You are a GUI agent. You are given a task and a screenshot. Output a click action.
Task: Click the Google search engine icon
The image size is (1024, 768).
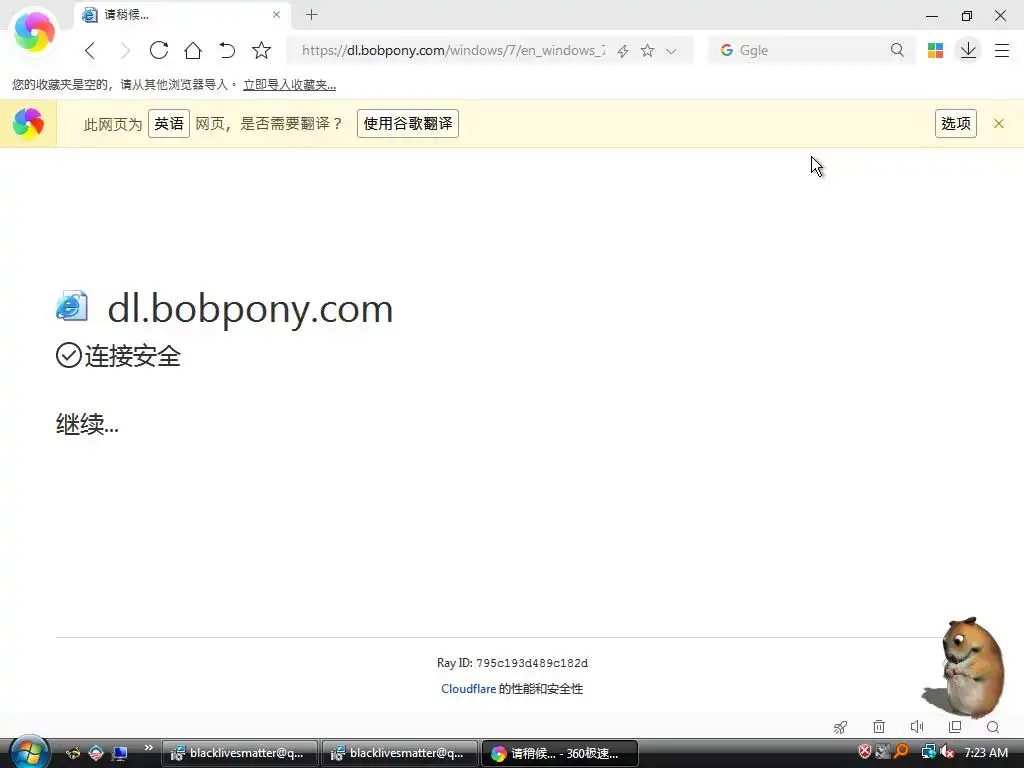click(x=726, y=50)
